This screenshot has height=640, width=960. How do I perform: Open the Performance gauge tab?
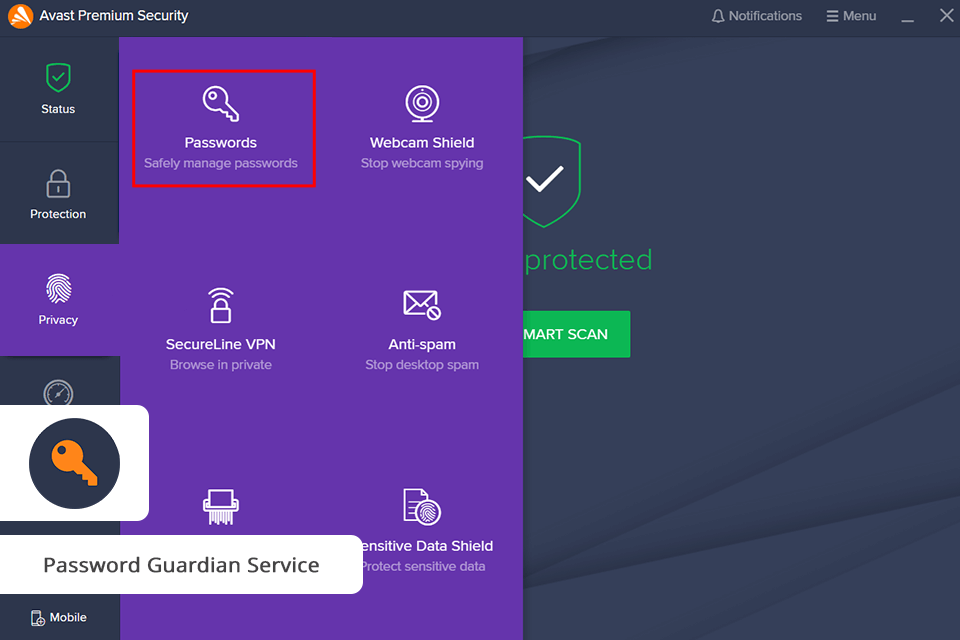58,393
